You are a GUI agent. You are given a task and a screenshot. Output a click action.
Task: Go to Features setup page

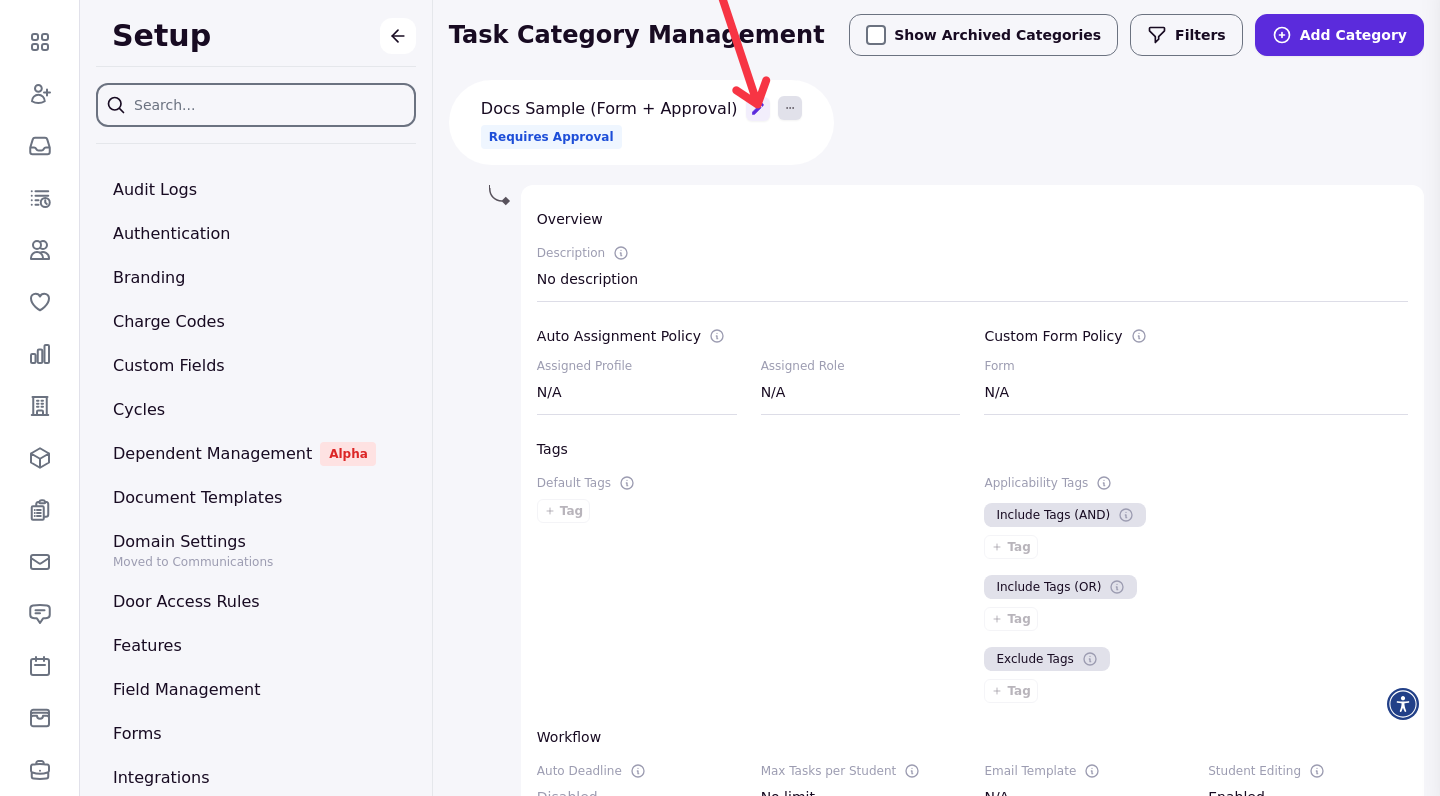tap(147, 645)
